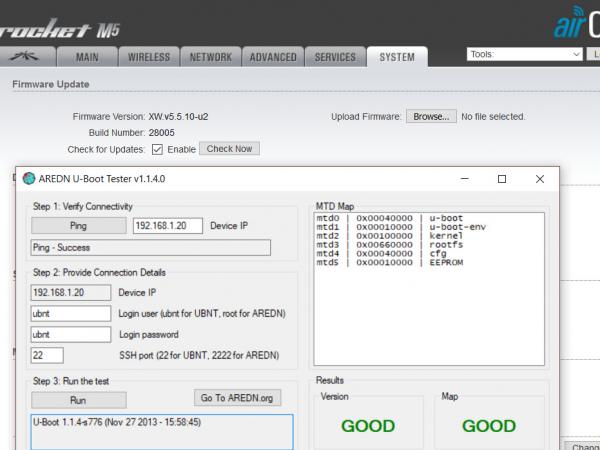Click the Login user field
Screen dimensions: 600x450
tap(71, 313)
